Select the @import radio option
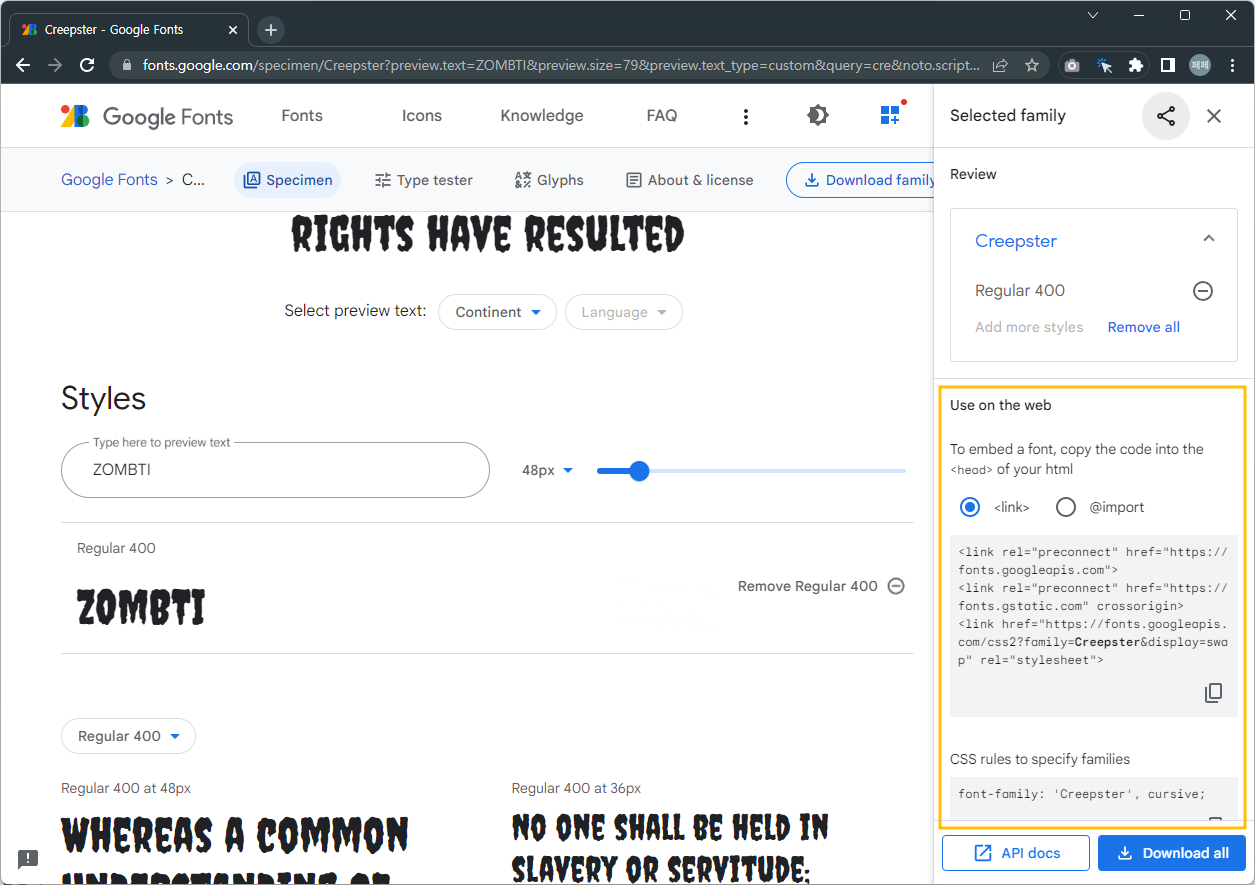Viewport: 1255px width, 885px height. tap(1066, 507)
